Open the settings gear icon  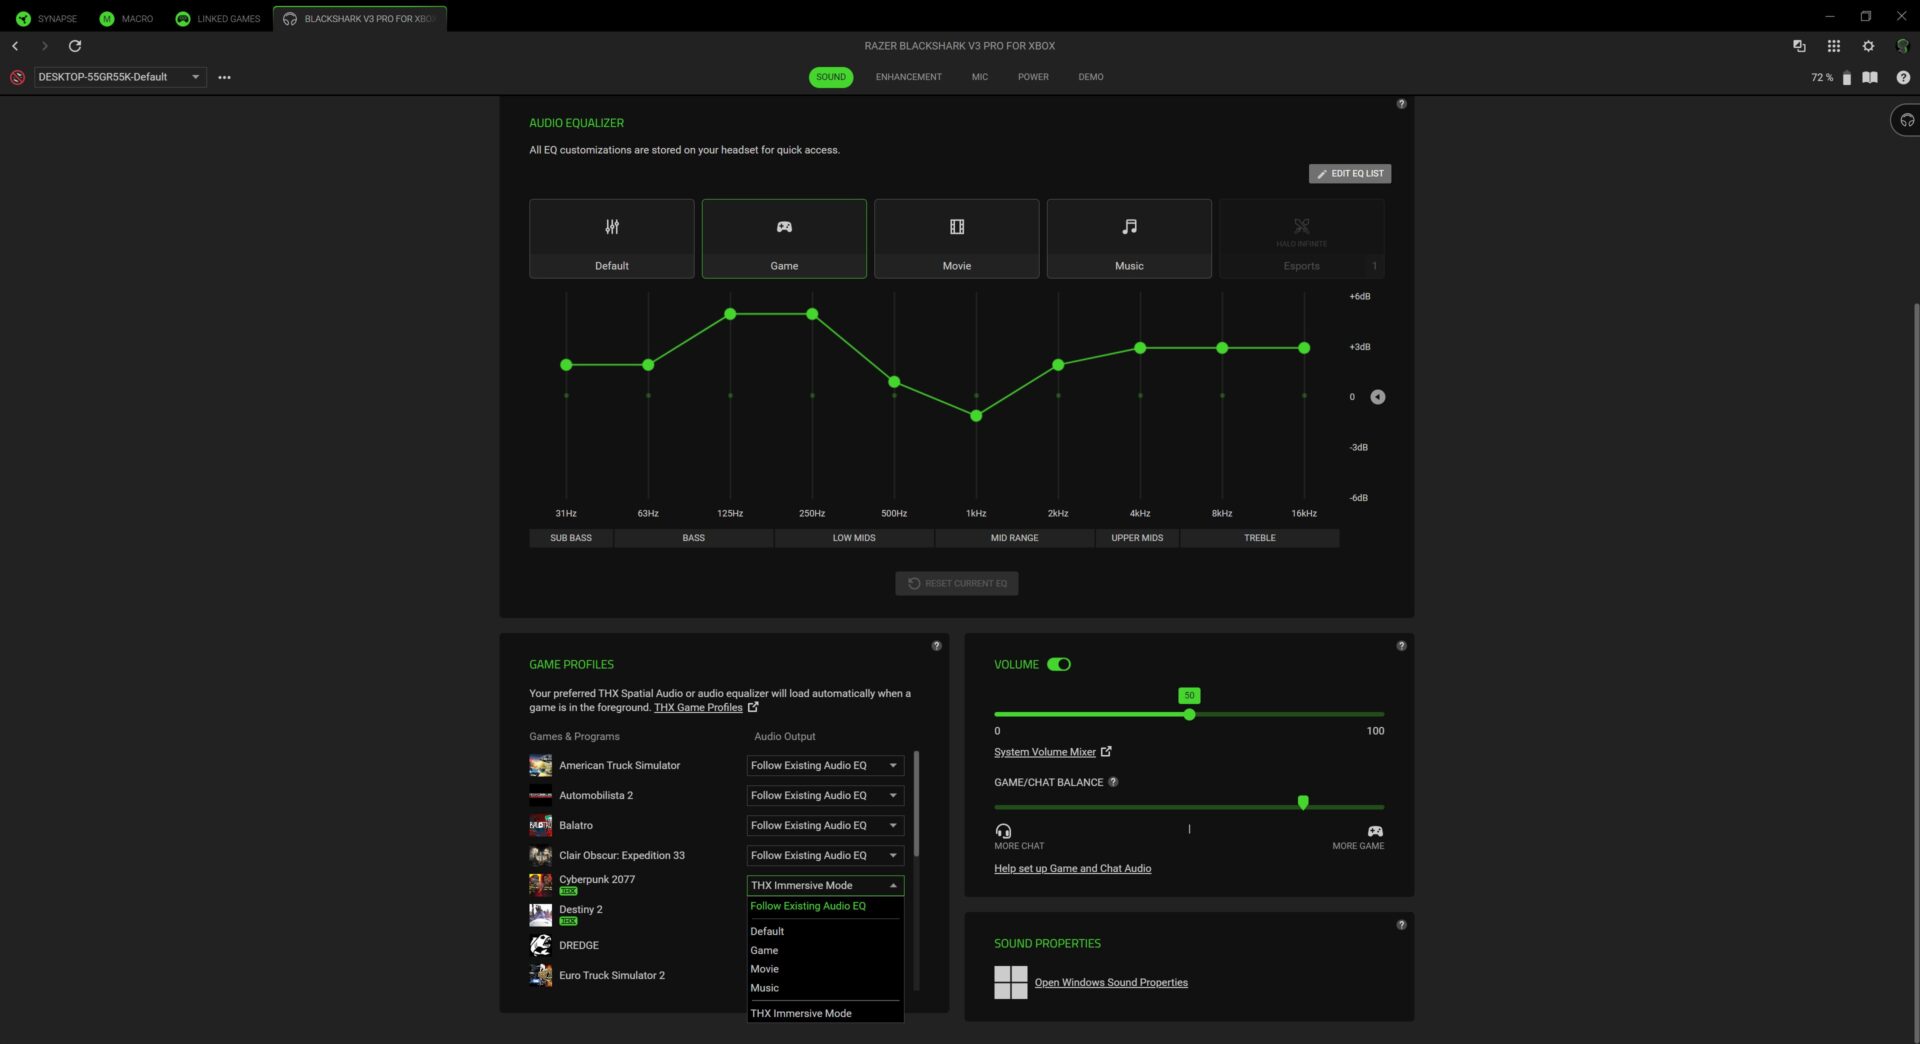click(1867, 46)
